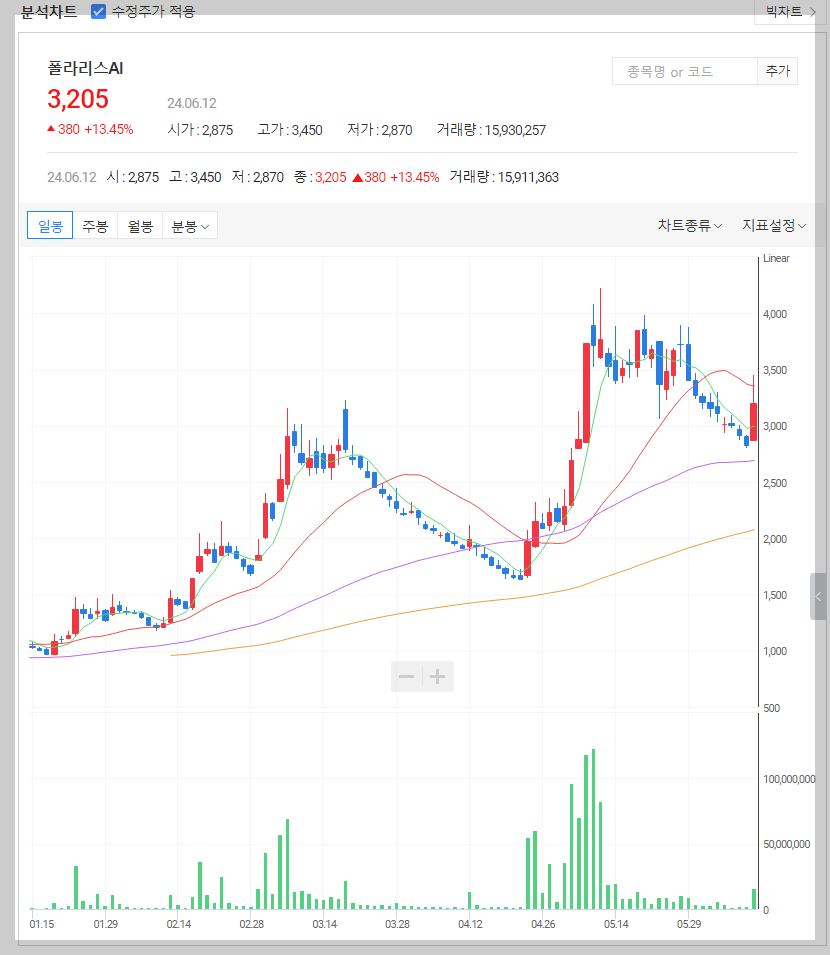Screen dimensions: 830x955
Task: Select the 일봉 tab
Action: [50, 226]
